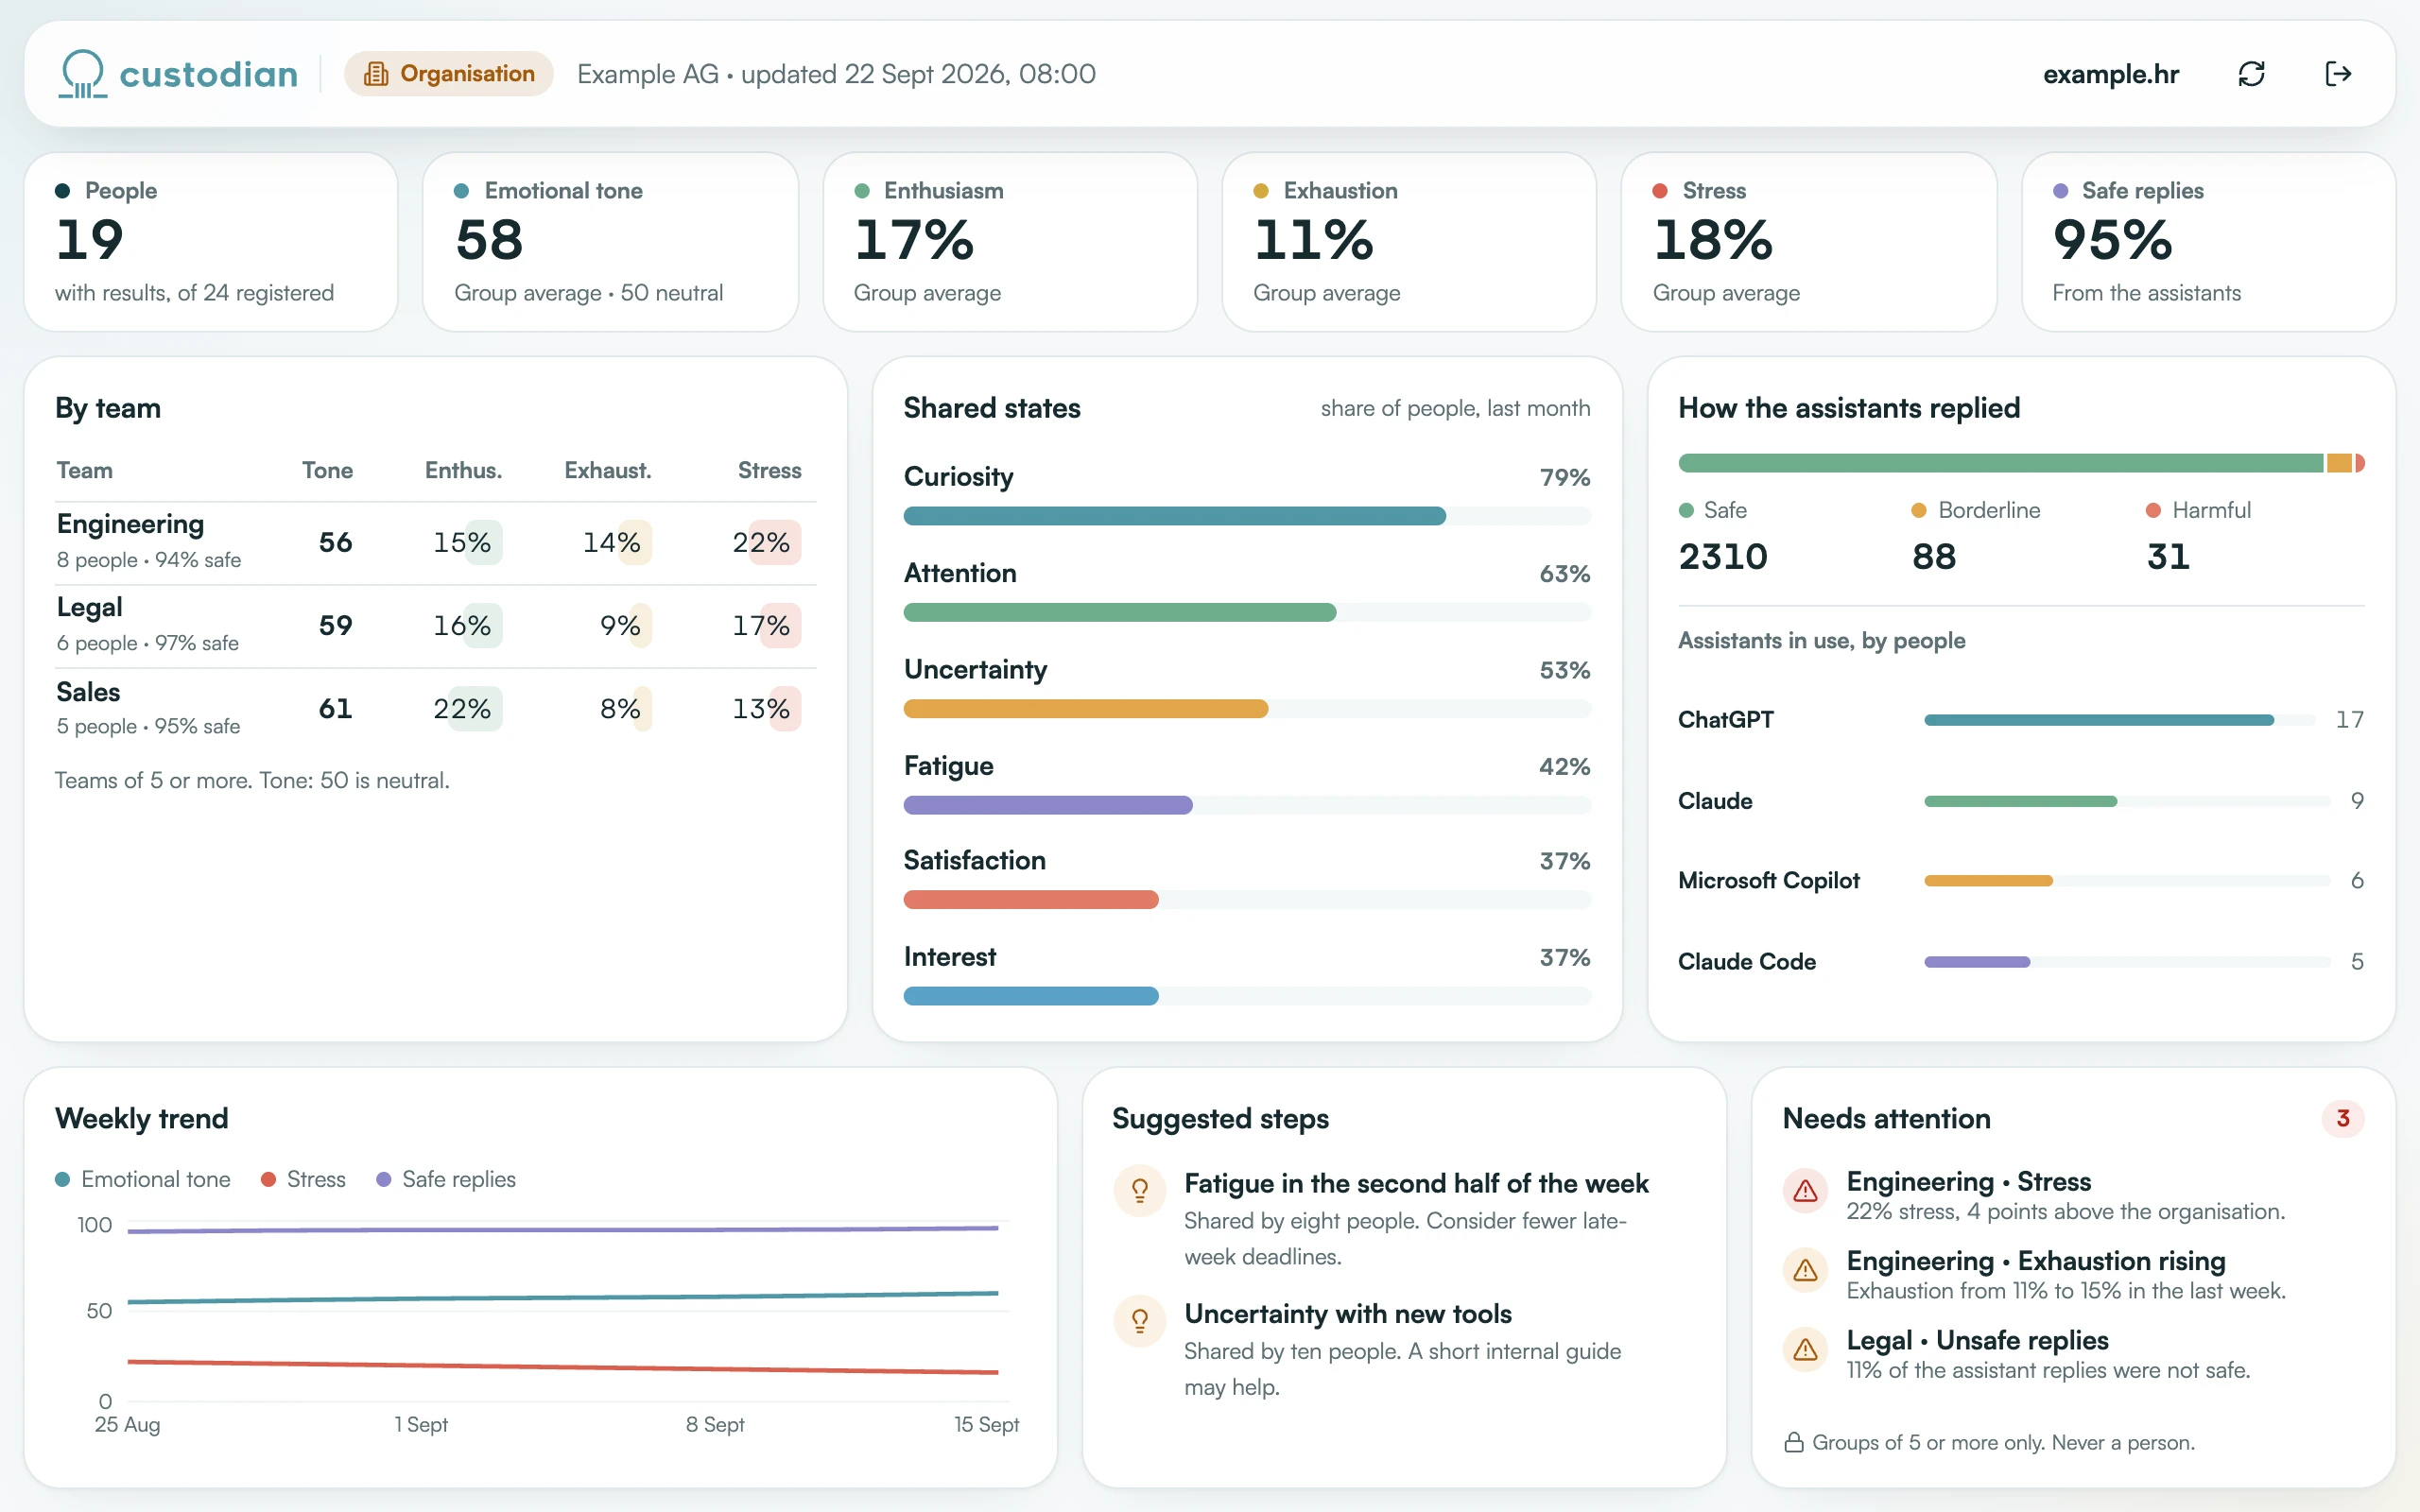Click the lock icon next to privacy note
The height and width of the screenshot is (1512, 2420).
click(1794, 1442)
